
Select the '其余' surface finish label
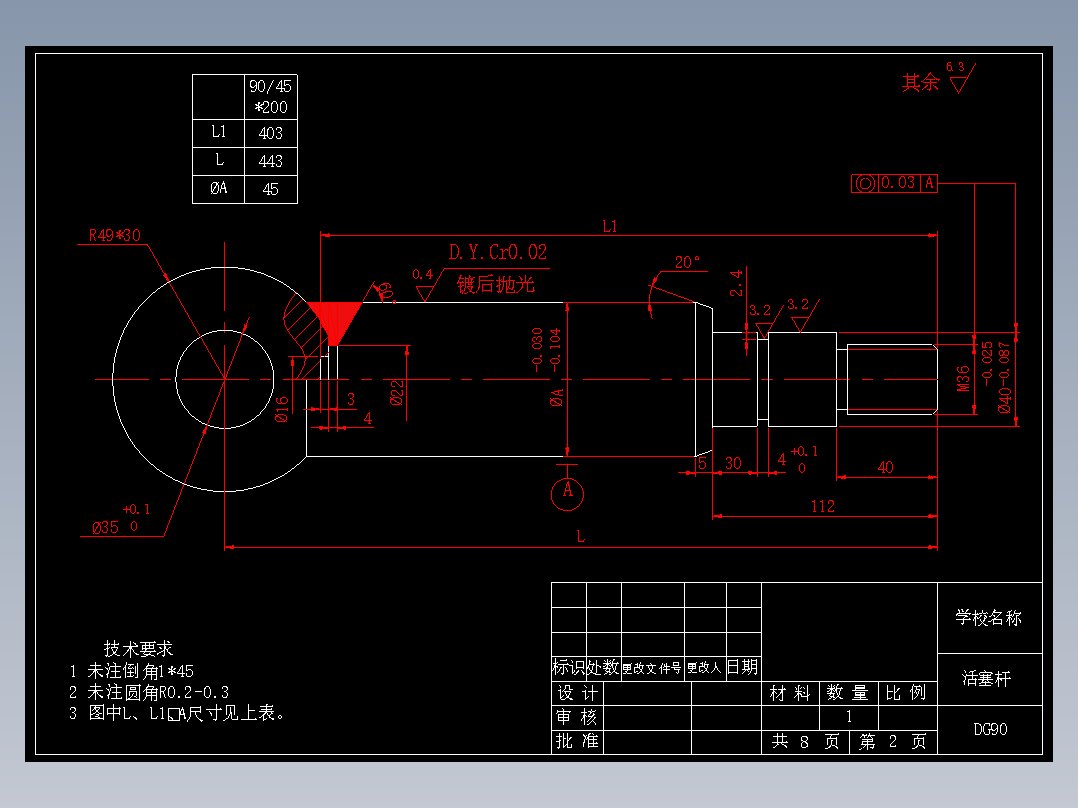[921, 83]
